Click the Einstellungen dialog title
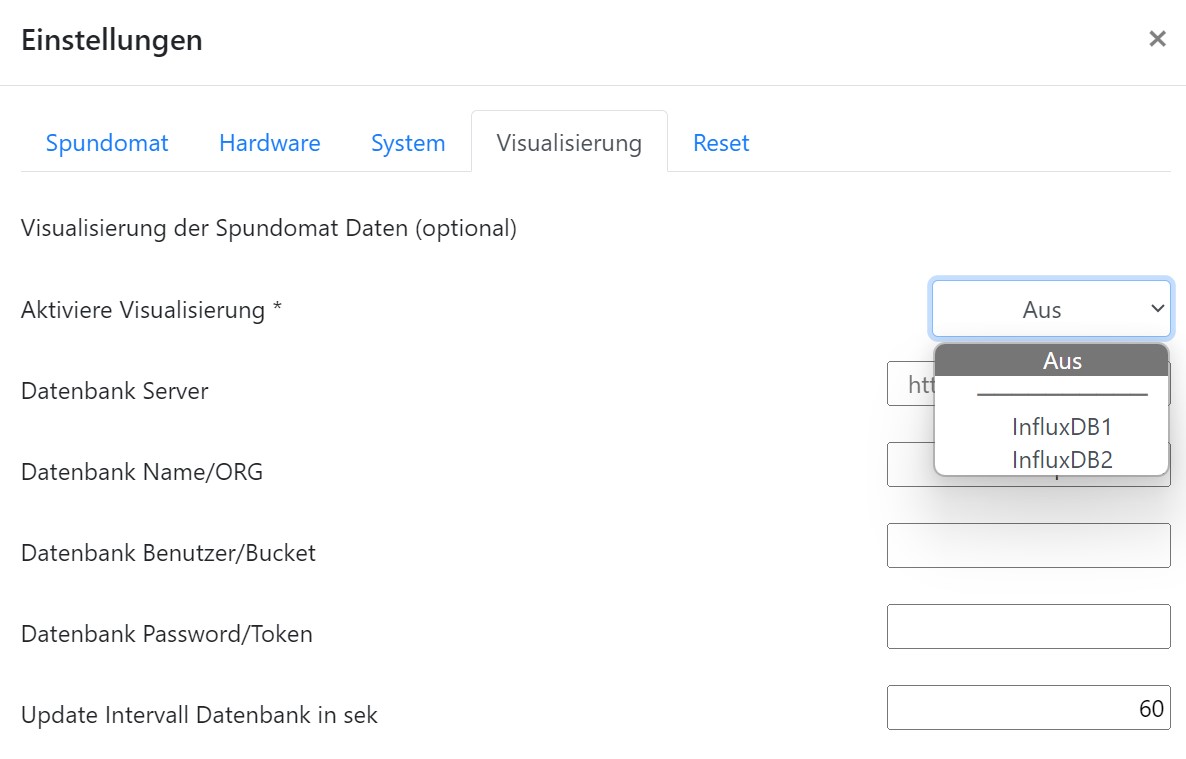 coord(112,40)
